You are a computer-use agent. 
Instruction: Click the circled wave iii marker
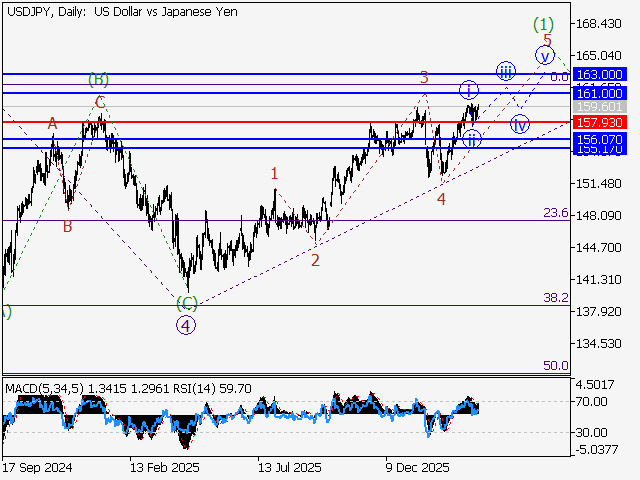pyautogui.click(x=505, y=70)
